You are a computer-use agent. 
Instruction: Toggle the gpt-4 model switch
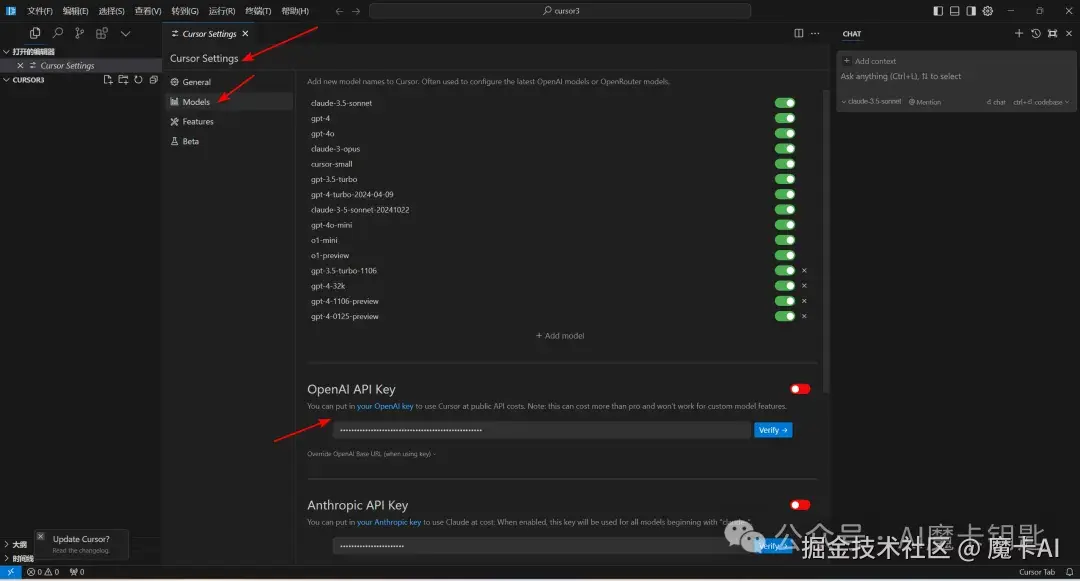785,118
